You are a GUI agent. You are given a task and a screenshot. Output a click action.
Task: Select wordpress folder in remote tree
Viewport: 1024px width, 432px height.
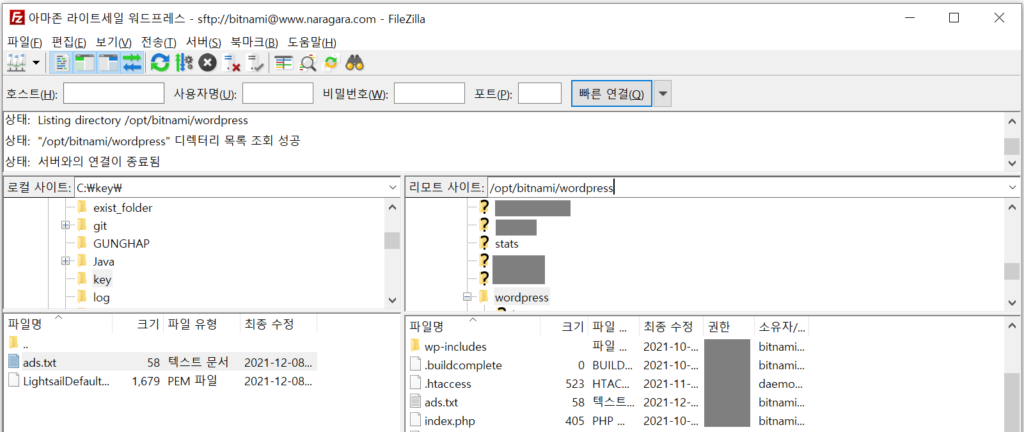coord(521,297)
